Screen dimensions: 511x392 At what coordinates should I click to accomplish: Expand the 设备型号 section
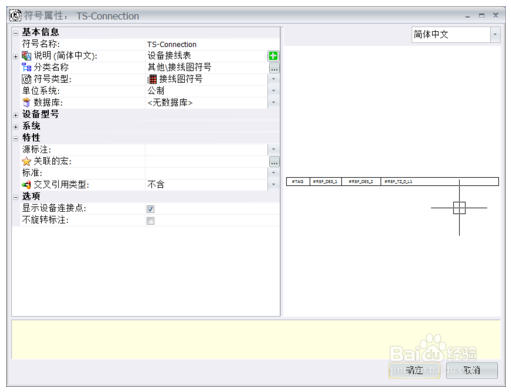point(16,115)
